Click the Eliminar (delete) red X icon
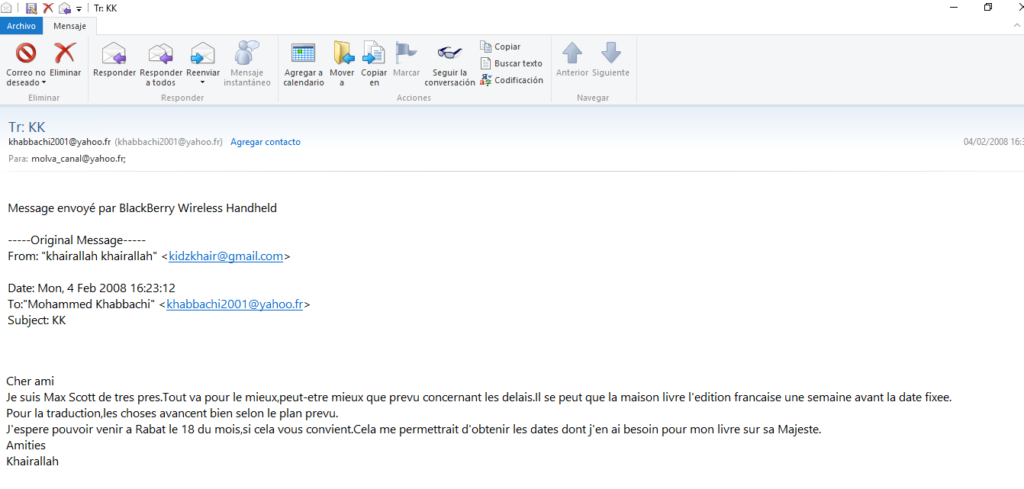 tap(65, 54)
